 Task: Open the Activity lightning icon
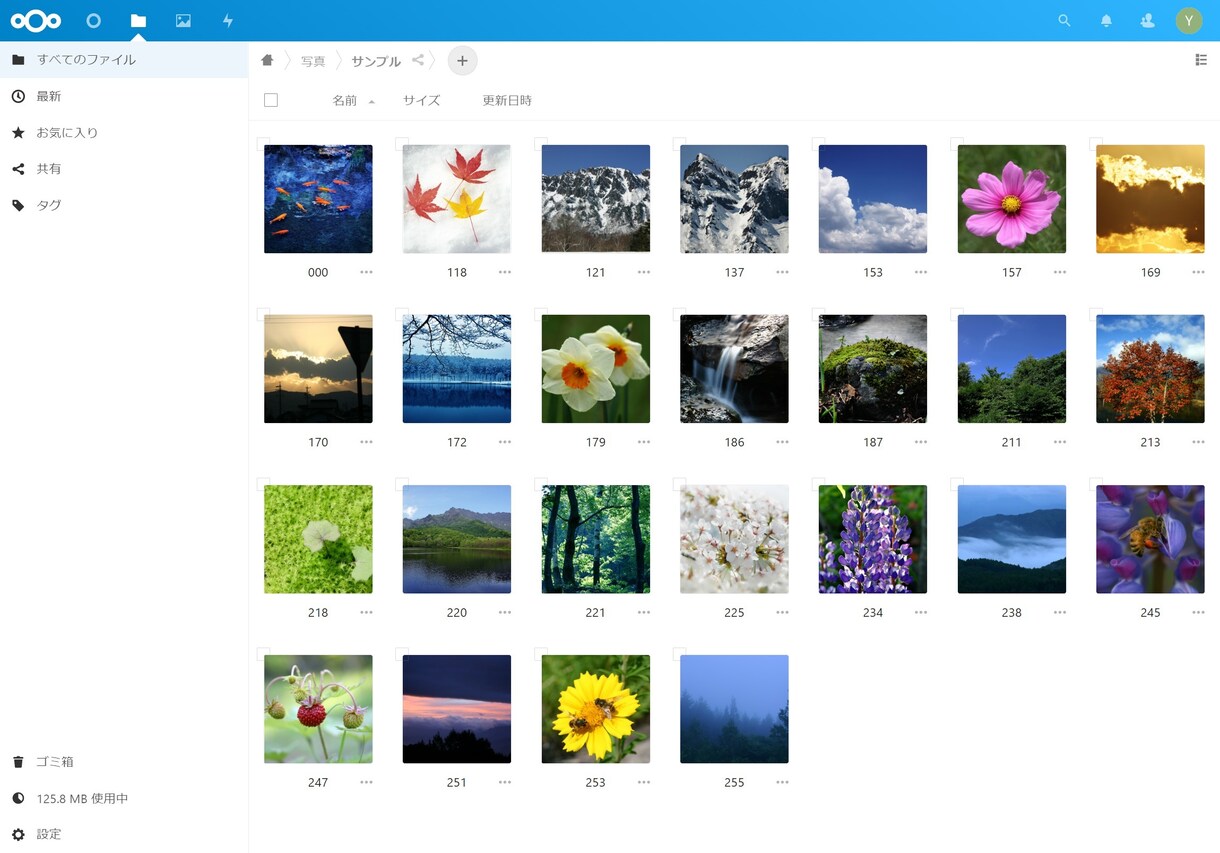tap(227, 20)
